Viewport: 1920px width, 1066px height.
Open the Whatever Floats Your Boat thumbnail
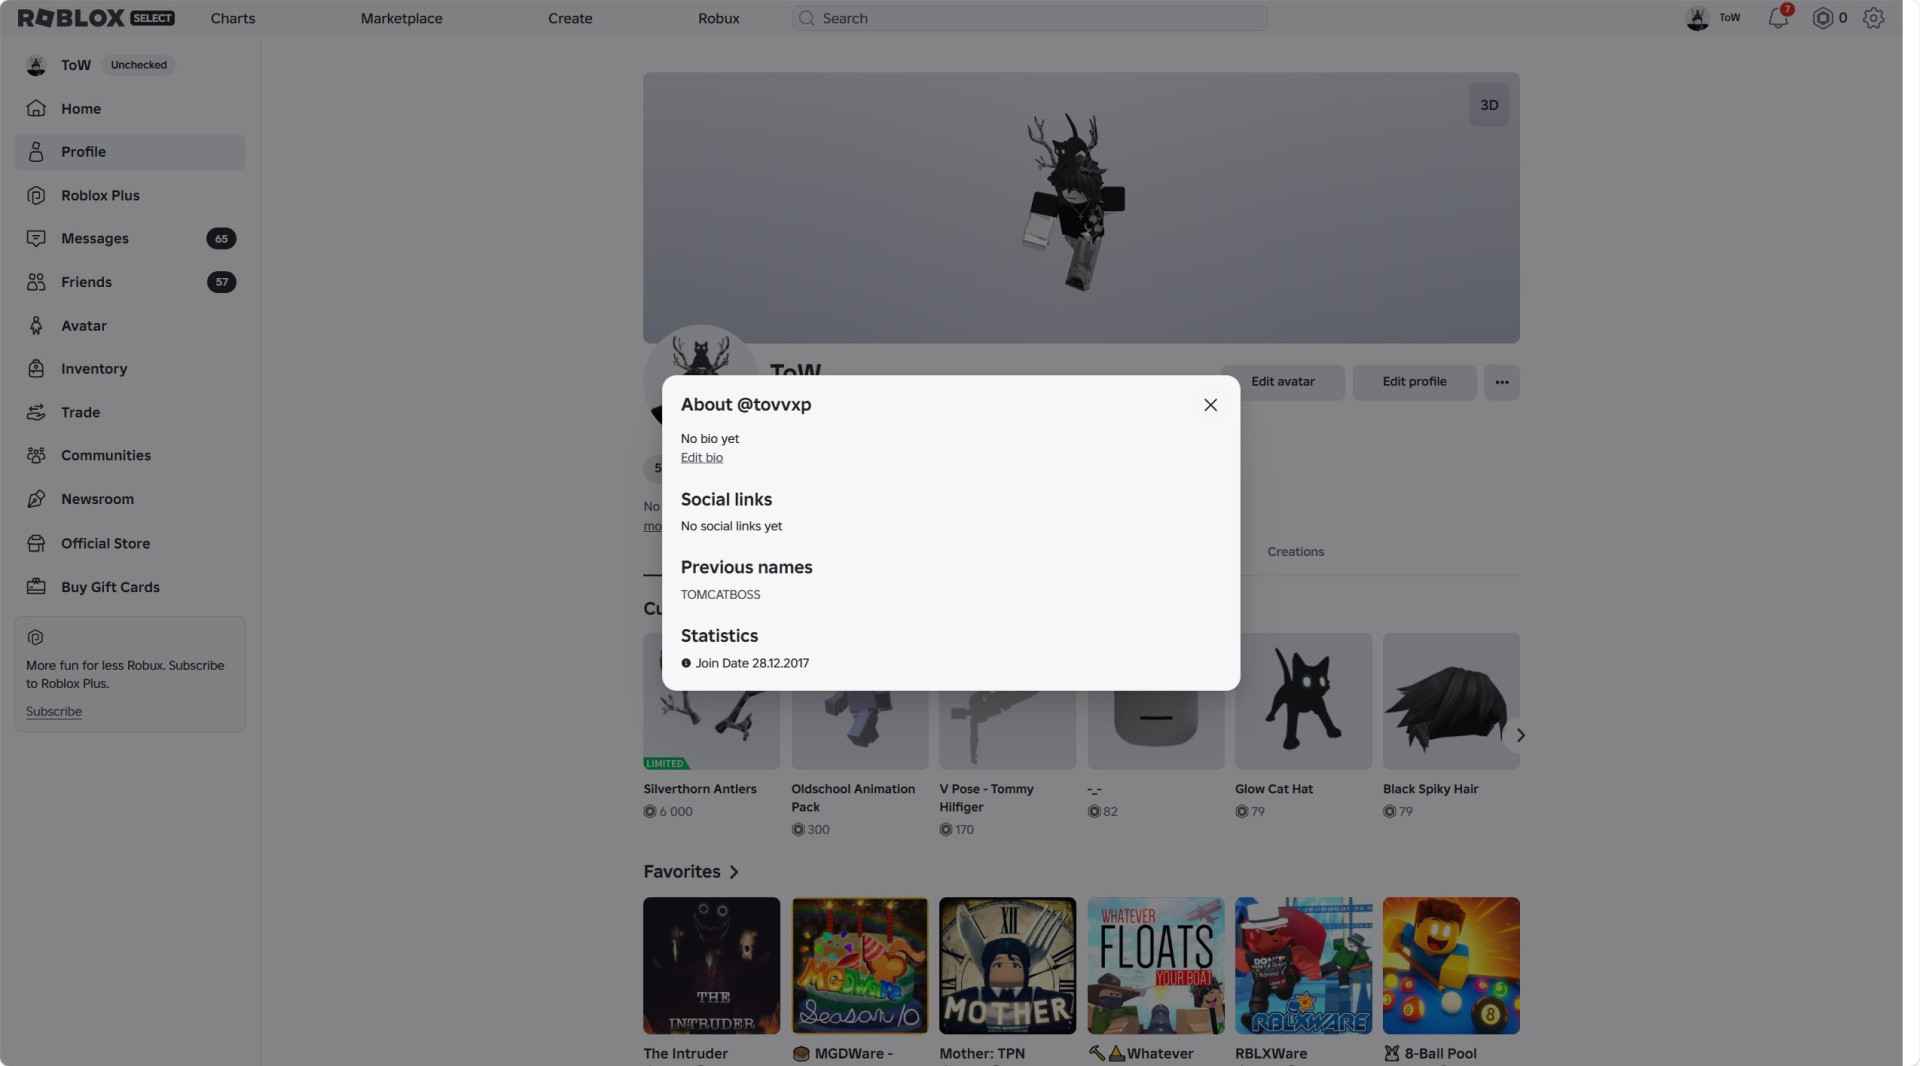coord(1155,965)
